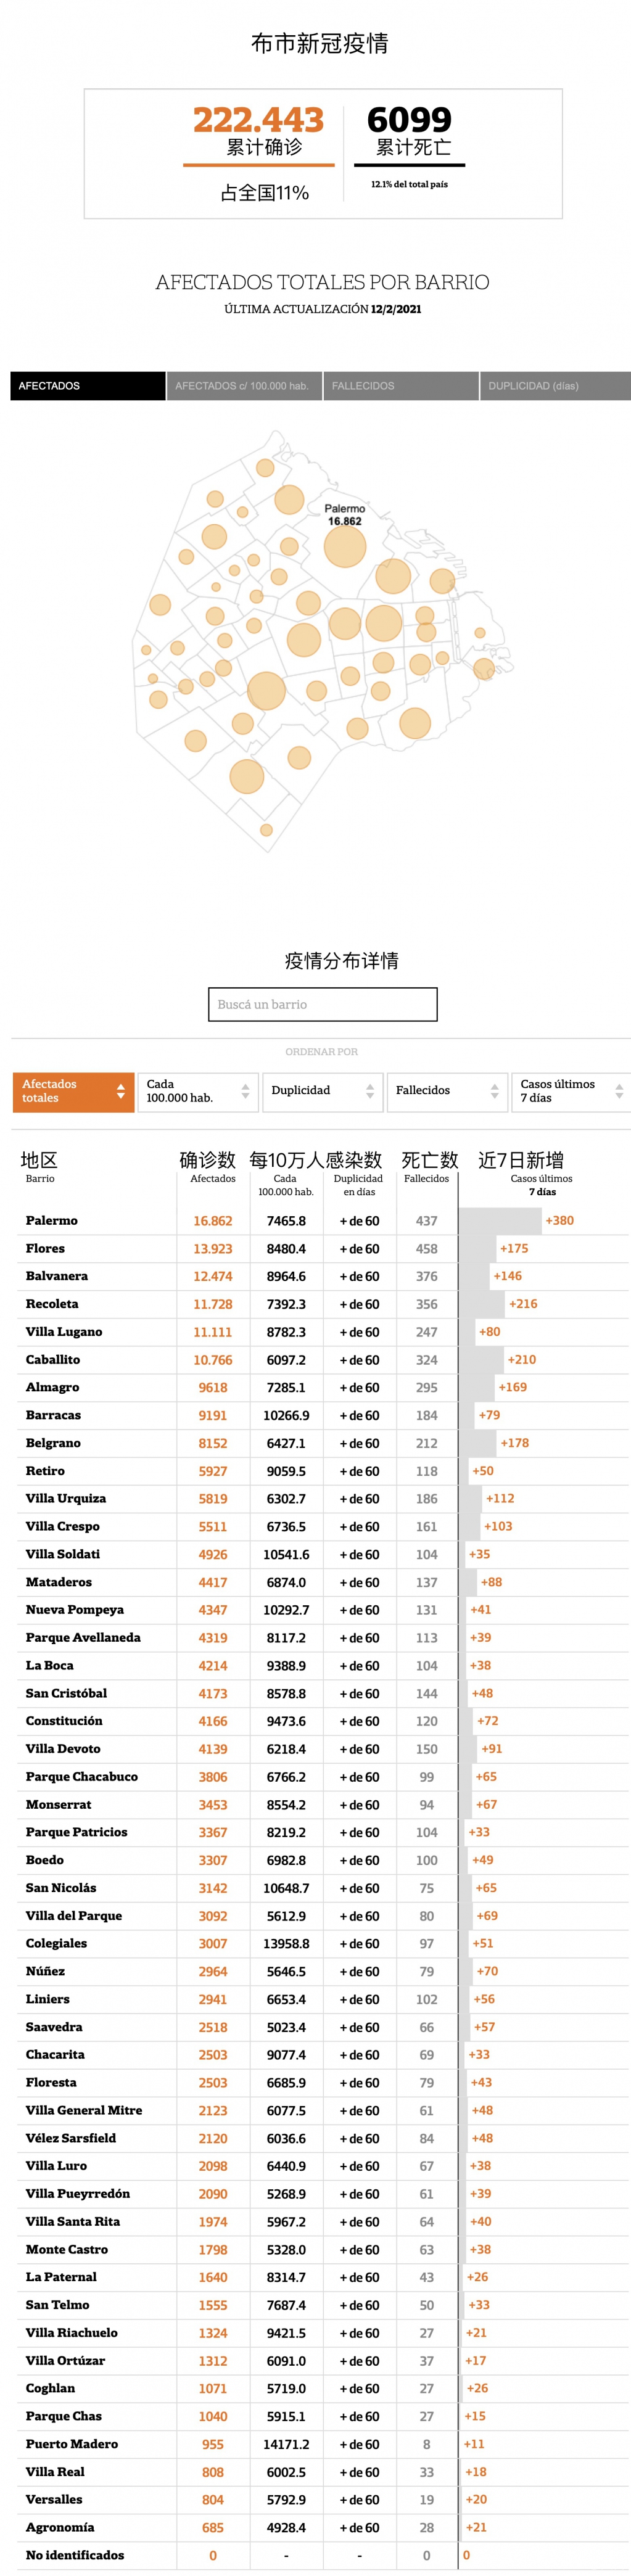The image size is (631, 2576).
Task: Click sort arrows on Afectados totales
Action: (x=120, y=1091)
